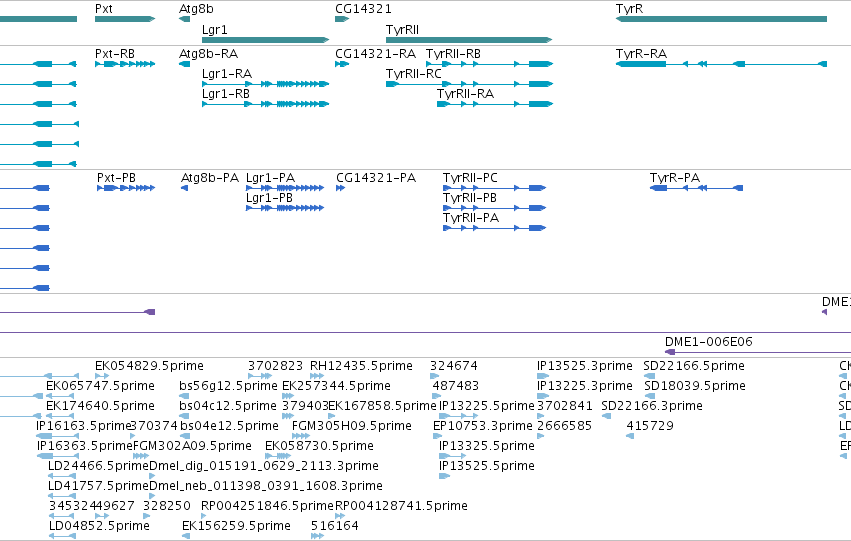Open EST FGM305H09.5prime
Viewport: 851px width, 541px height.
352,426
